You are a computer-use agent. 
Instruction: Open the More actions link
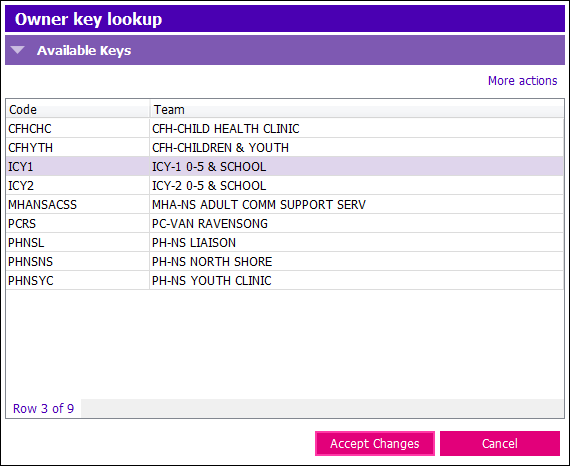click(522, 81)
